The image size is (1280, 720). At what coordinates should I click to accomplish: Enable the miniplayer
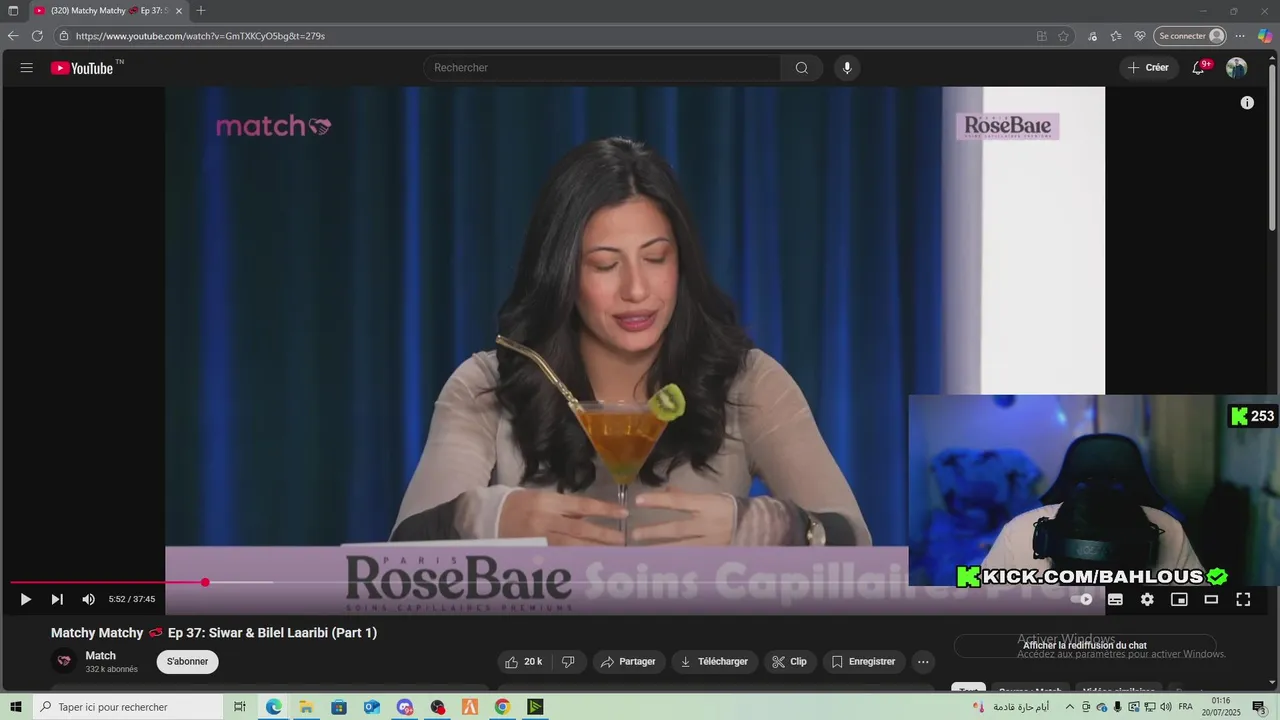[1179, 599]
